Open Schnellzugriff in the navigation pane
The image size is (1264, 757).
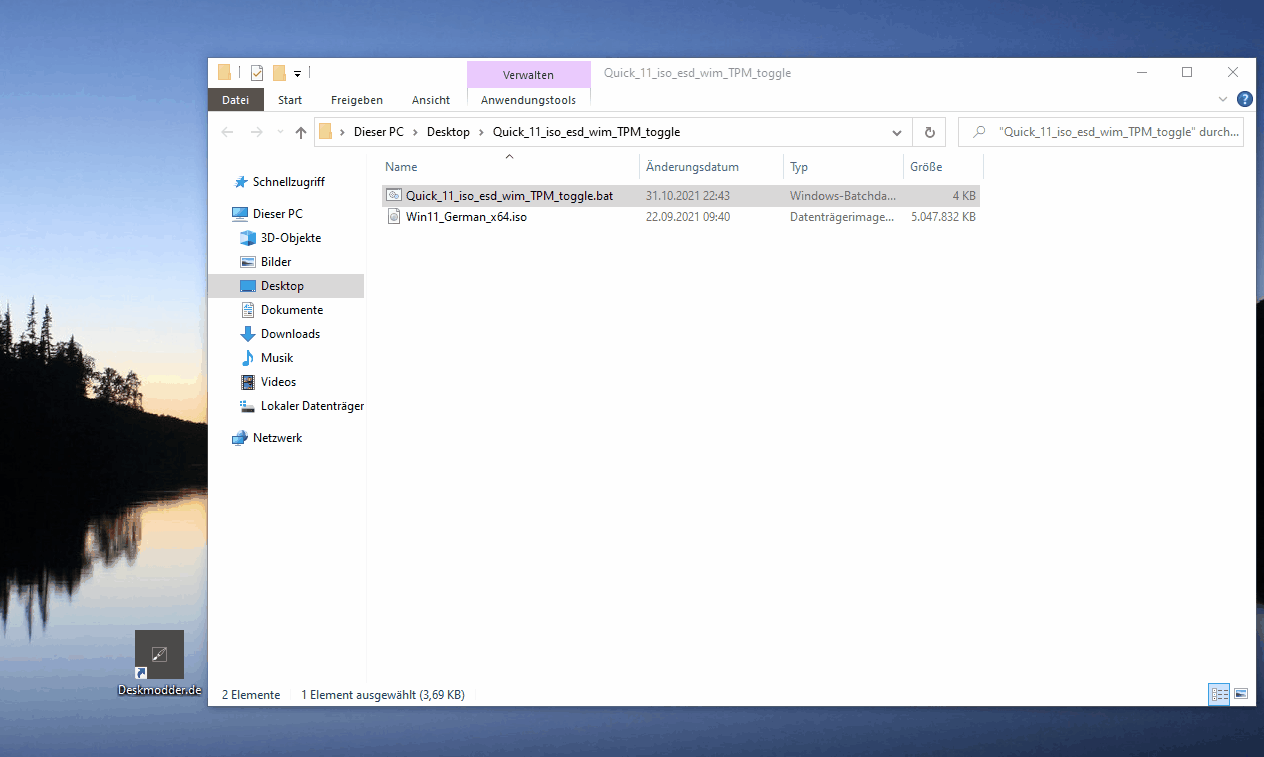pos(288,182)
